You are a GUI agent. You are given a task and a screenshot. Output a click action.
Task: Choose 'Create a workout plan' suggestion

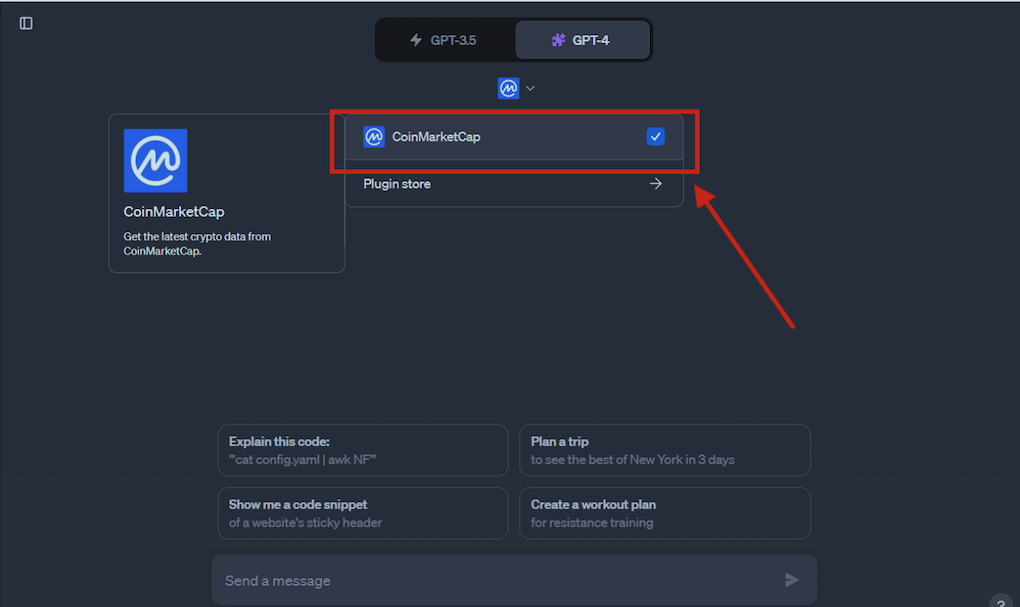click(x=665, y=513)
